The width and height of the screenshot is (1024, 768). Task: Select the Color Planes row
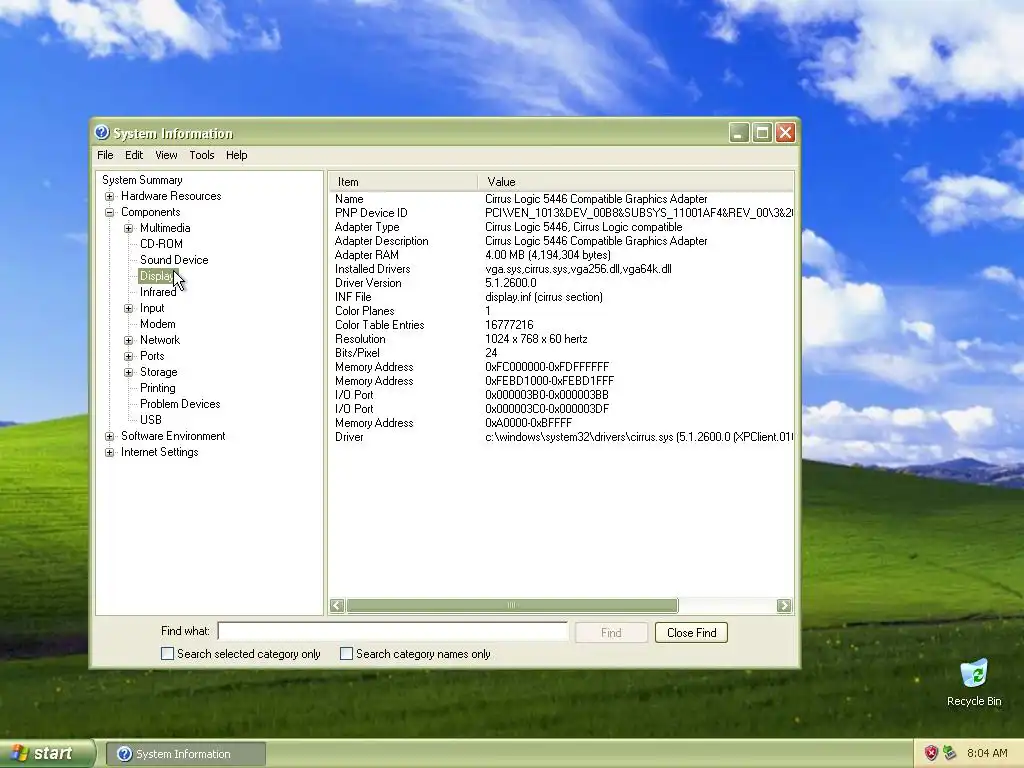[561, 311]
